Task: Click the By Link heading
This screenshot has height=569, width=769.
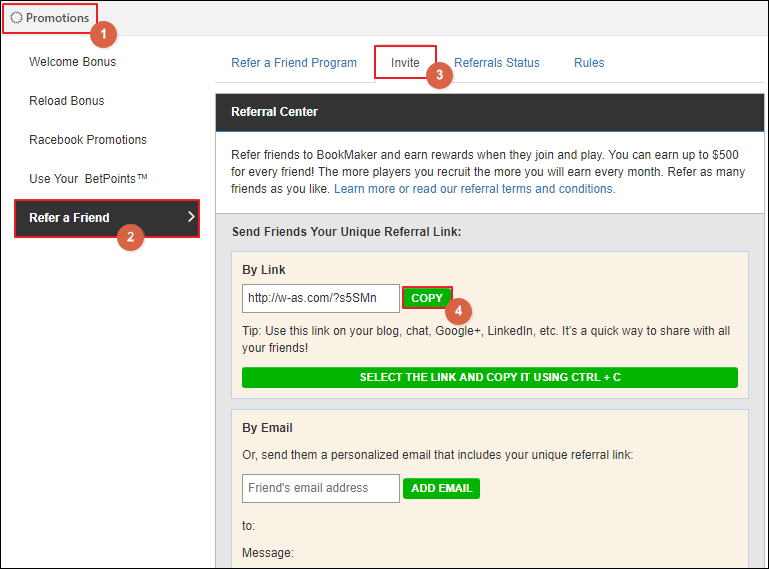Action: [264, 270]
